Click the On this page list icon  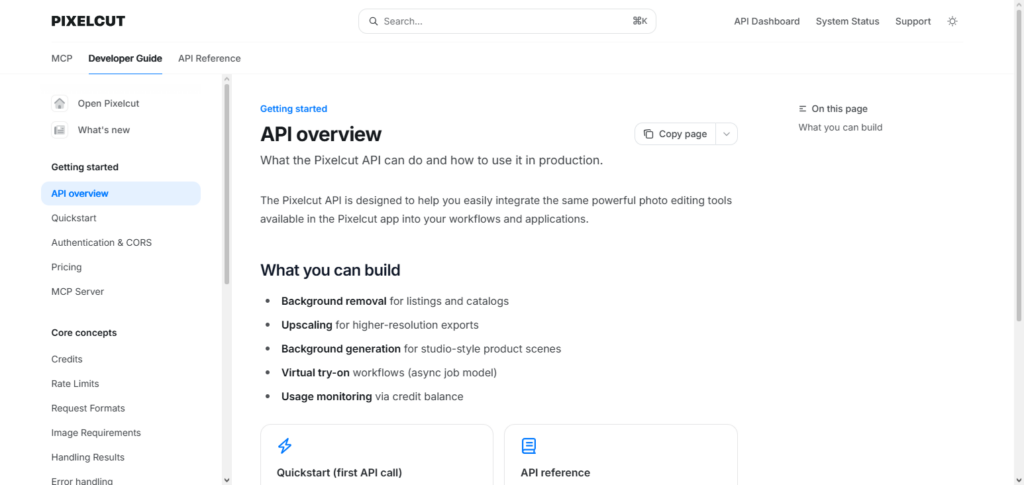click(x=803, y=109)
